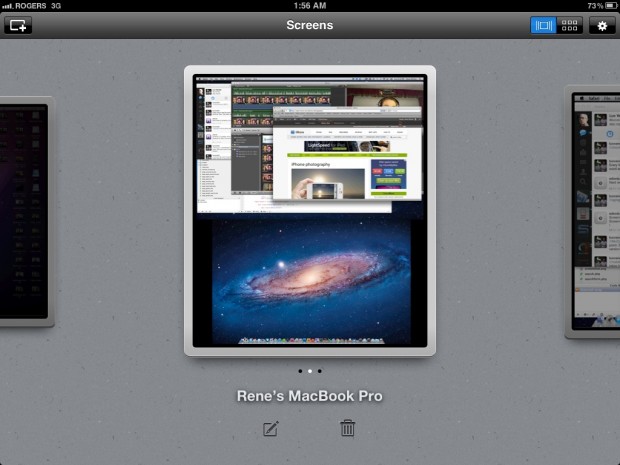The width and height of the screenshot is (620, 465).
Task: Edit Rene's MacBook Pro with pencil icon
Action: [x=271, y=429]
